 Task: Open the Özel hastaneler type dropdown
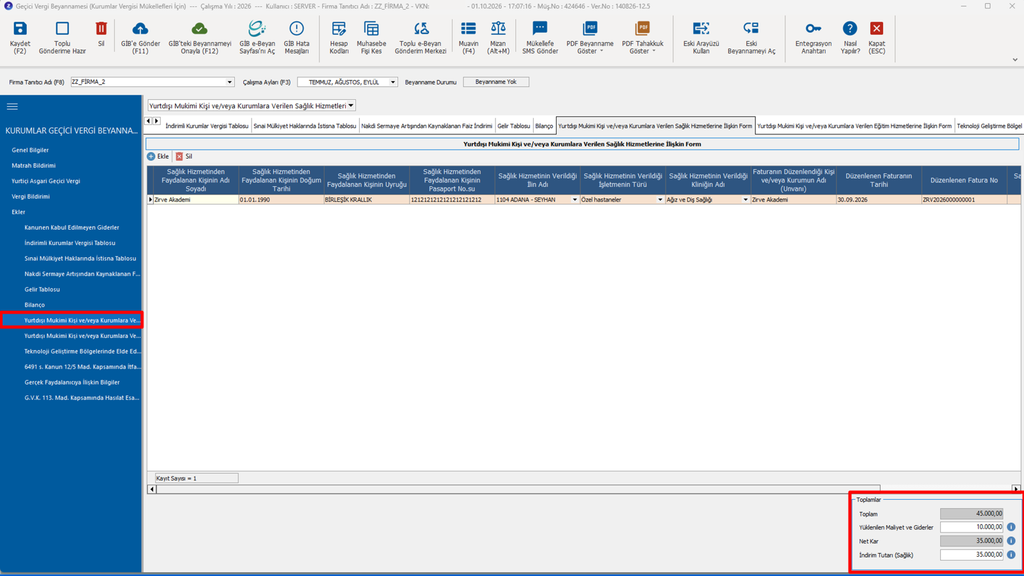click(660, 200)
